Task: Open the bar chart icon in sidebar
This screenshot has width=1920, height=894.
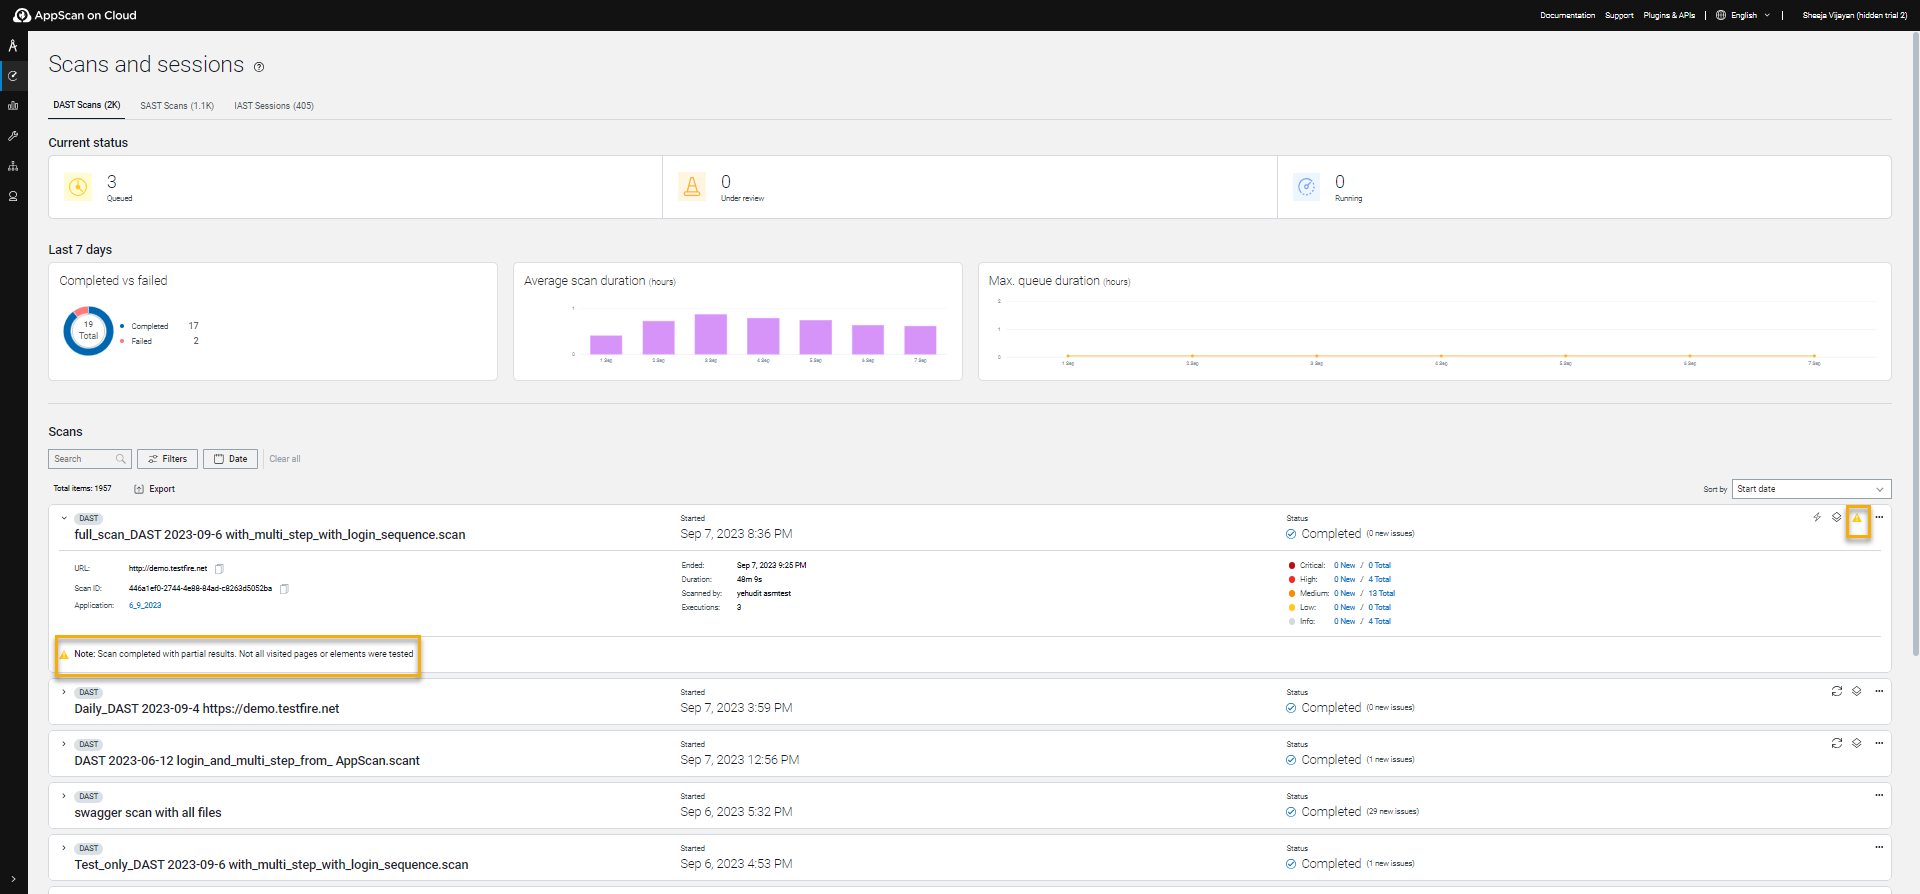Action: coord(13,106)
